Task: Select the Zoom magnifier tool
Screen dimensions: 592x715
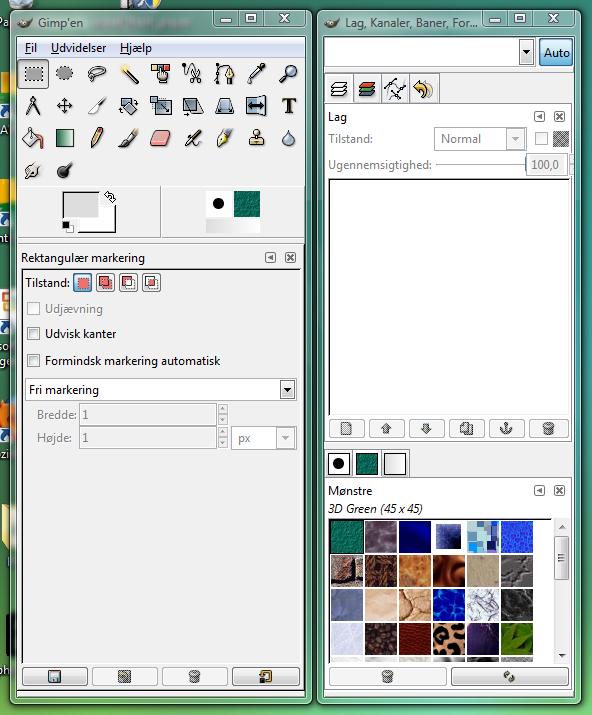Action: click(288, 73)
